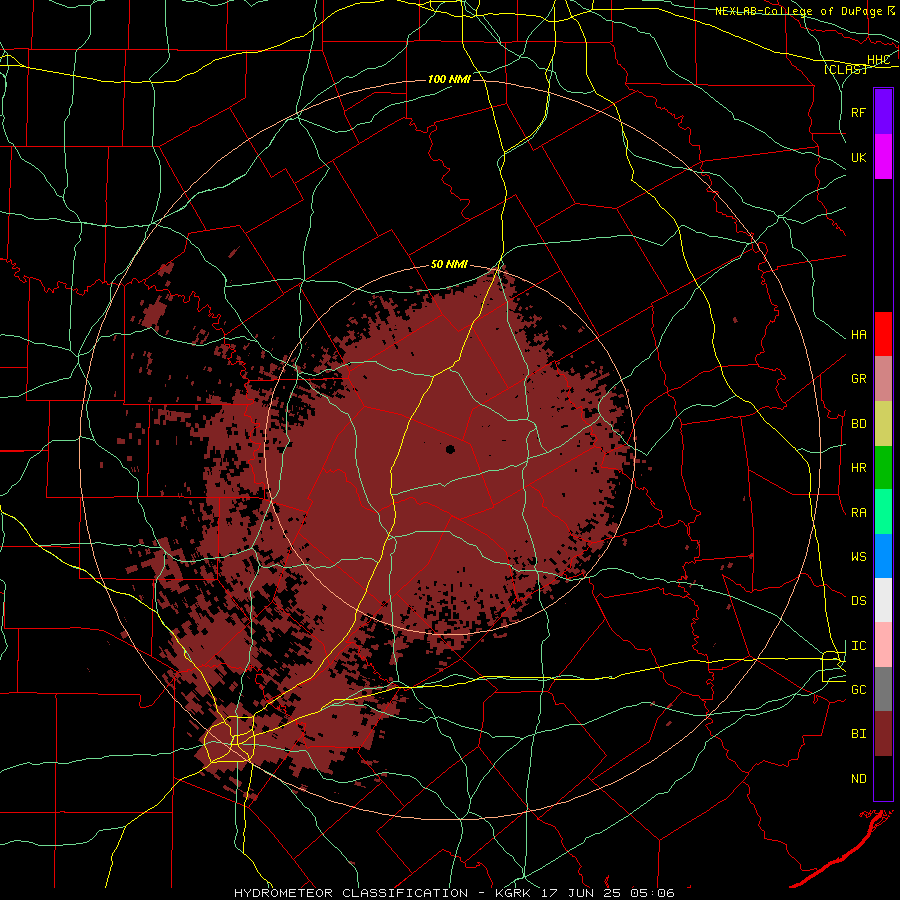
Task: Pick the HR green legend swatch
Action: tap(883, 468)
